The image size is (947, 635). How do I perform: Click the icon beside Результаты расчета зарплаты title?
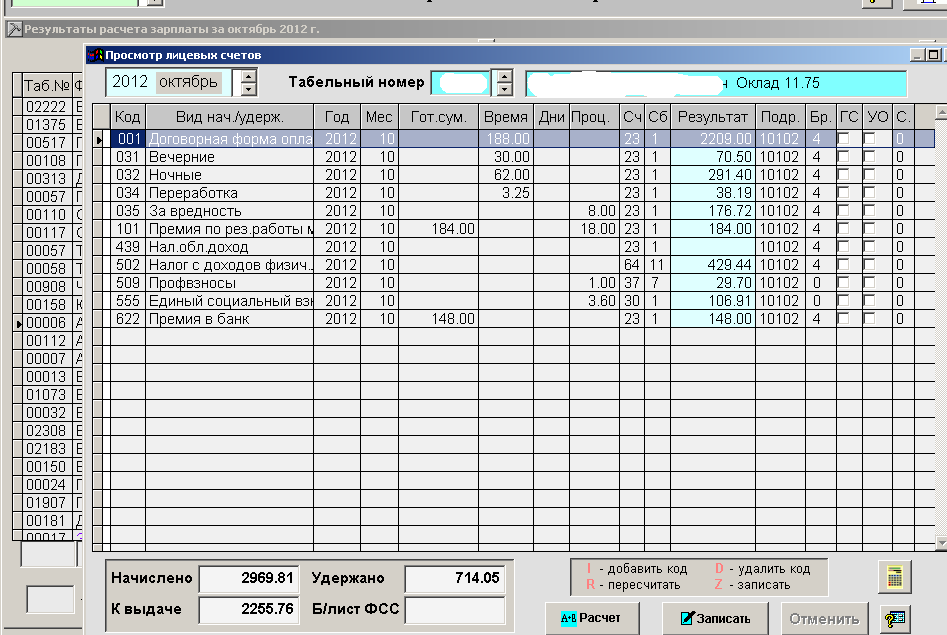(14, 29)
